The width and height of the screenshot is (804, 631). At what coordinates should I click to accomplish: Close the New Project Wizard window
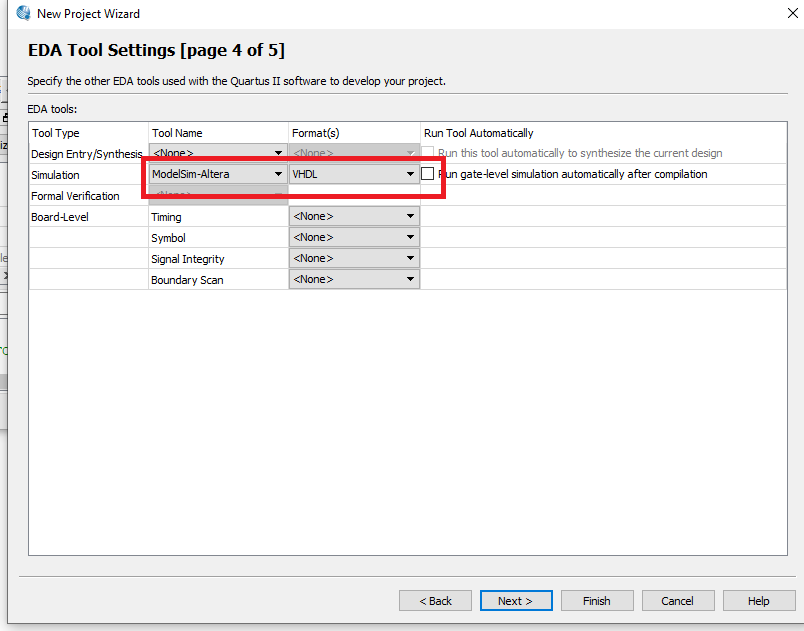point(792,13)
